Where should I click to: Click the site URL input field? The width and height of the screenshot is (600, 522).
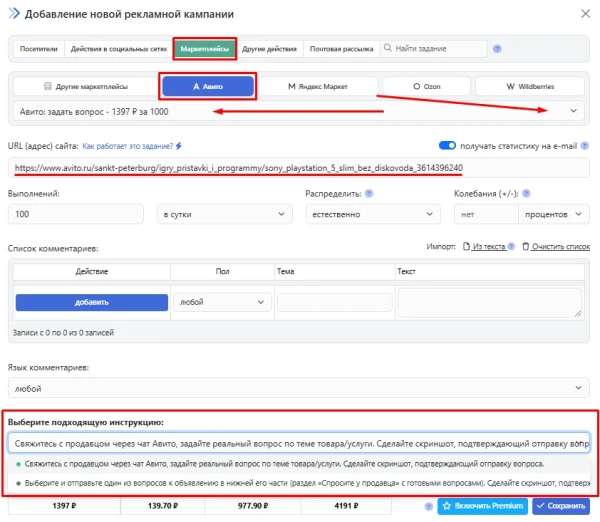pyautogui.click(x=300, y=167)
